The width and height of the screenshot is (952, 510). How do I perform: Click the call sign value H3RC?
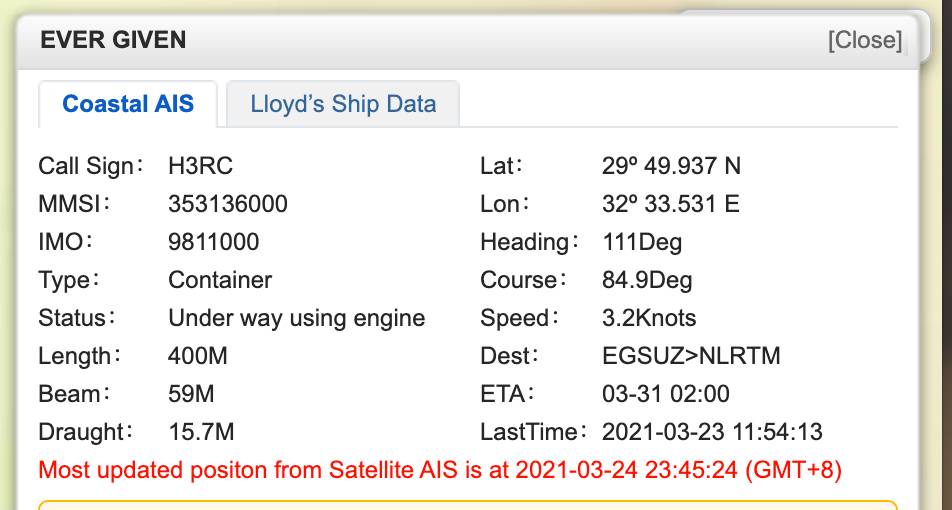tap(200, 166)
